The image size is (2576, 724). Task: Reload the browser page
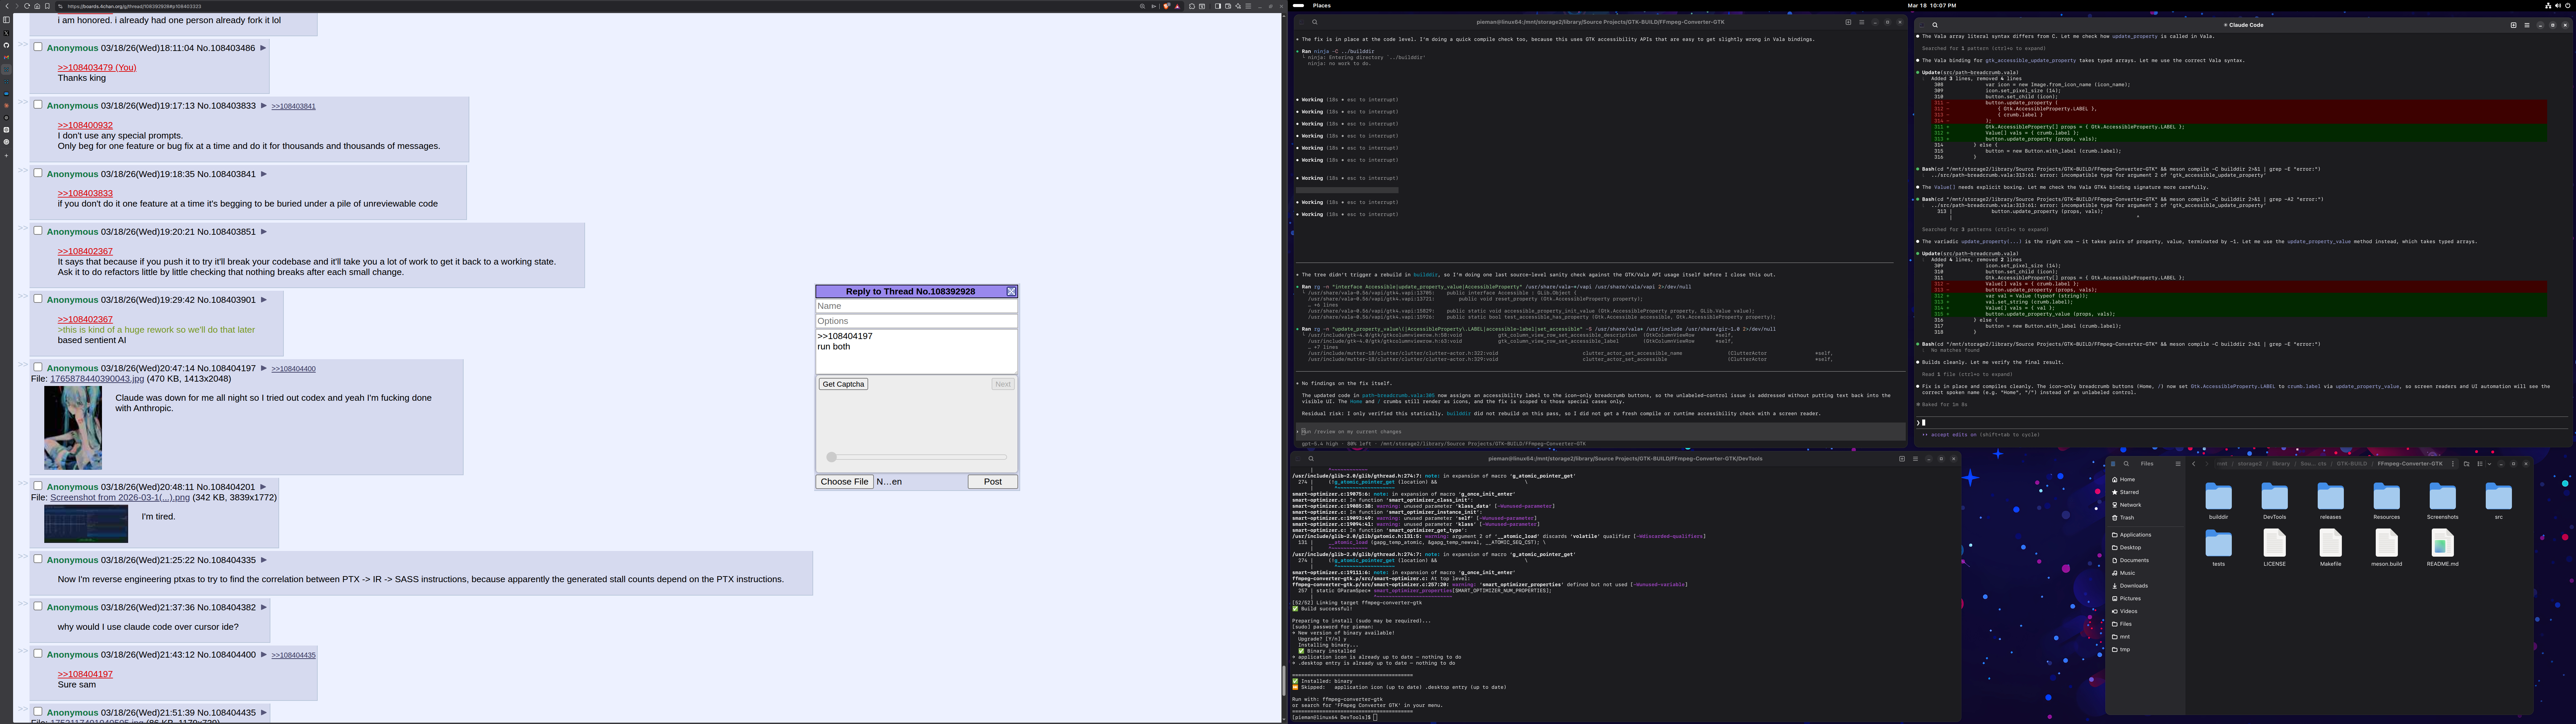click(x=27, y=6)
